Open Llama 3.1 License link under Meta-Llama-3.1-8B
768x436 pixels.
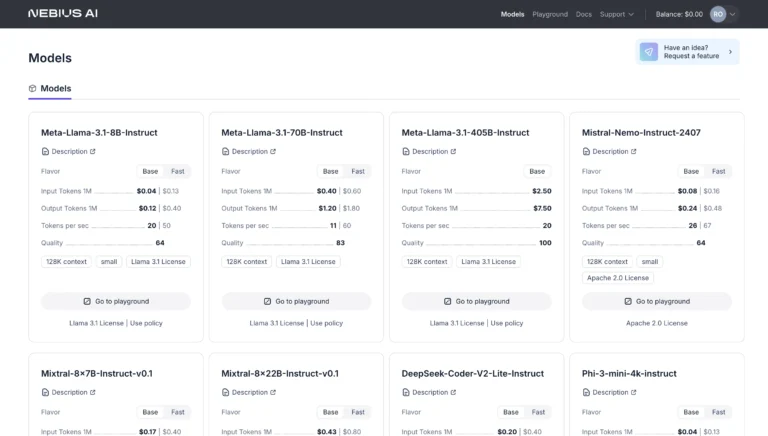[x=96, y=323]
